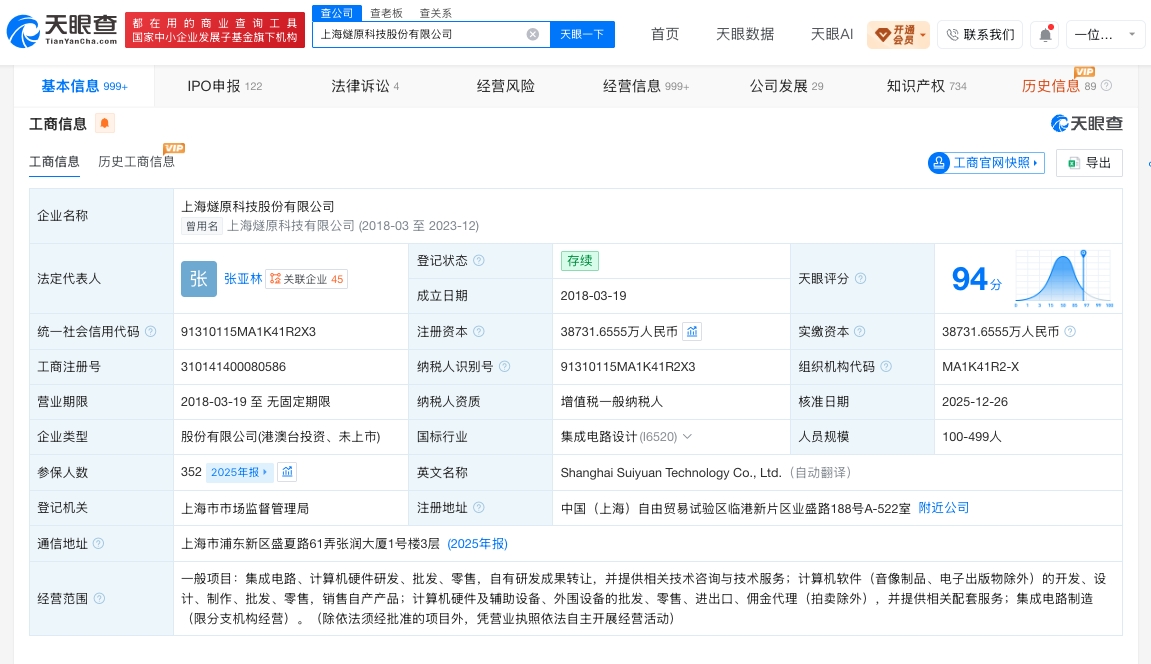
Task: Click the 天眼一下 search button
Action: pos(582,34)
